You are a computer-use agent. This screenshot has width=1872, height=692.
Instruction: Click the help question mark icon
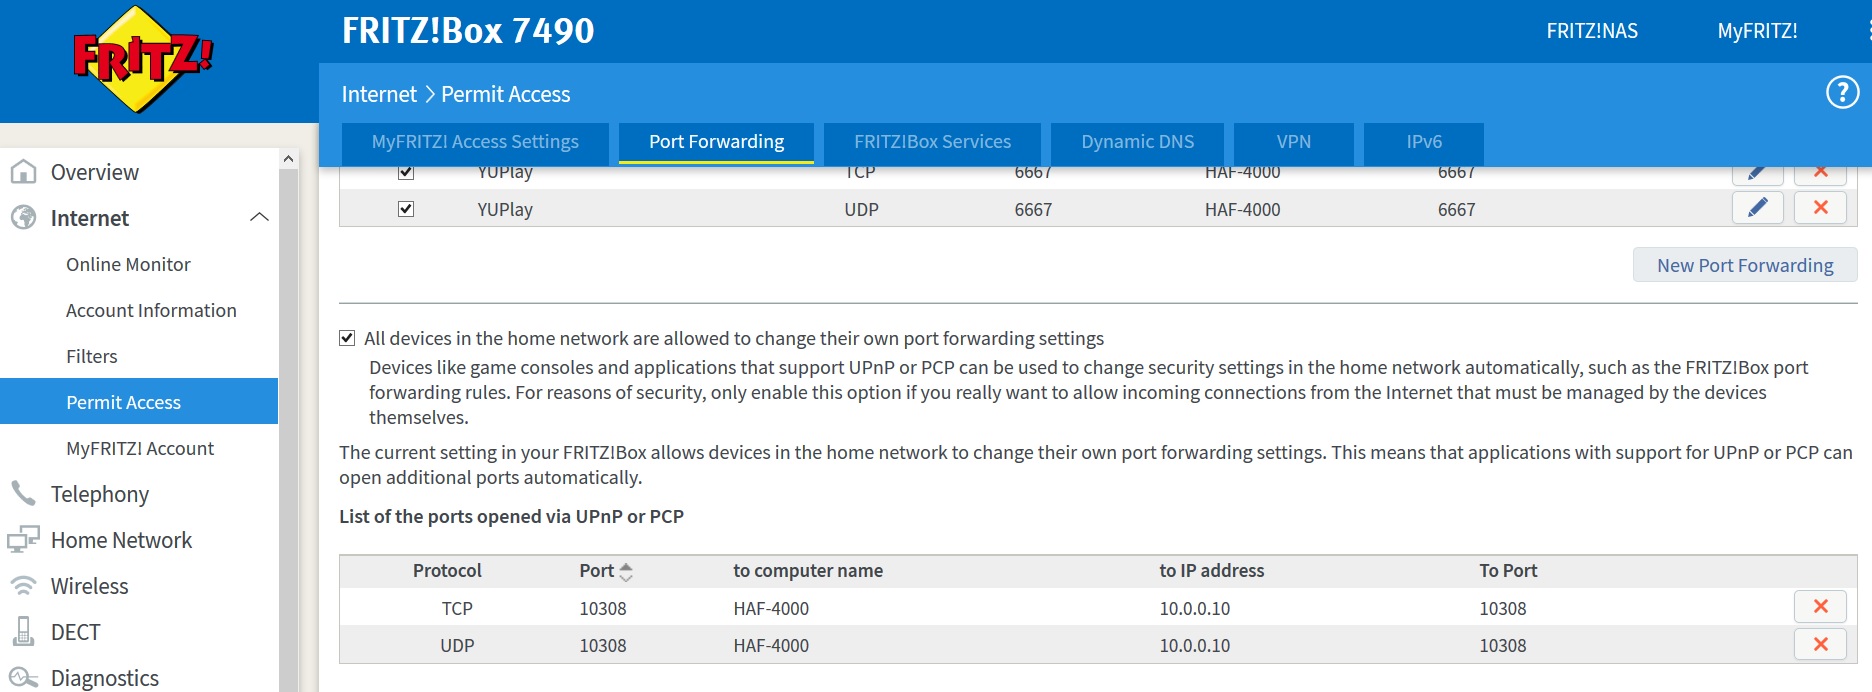pos(1842,93)
